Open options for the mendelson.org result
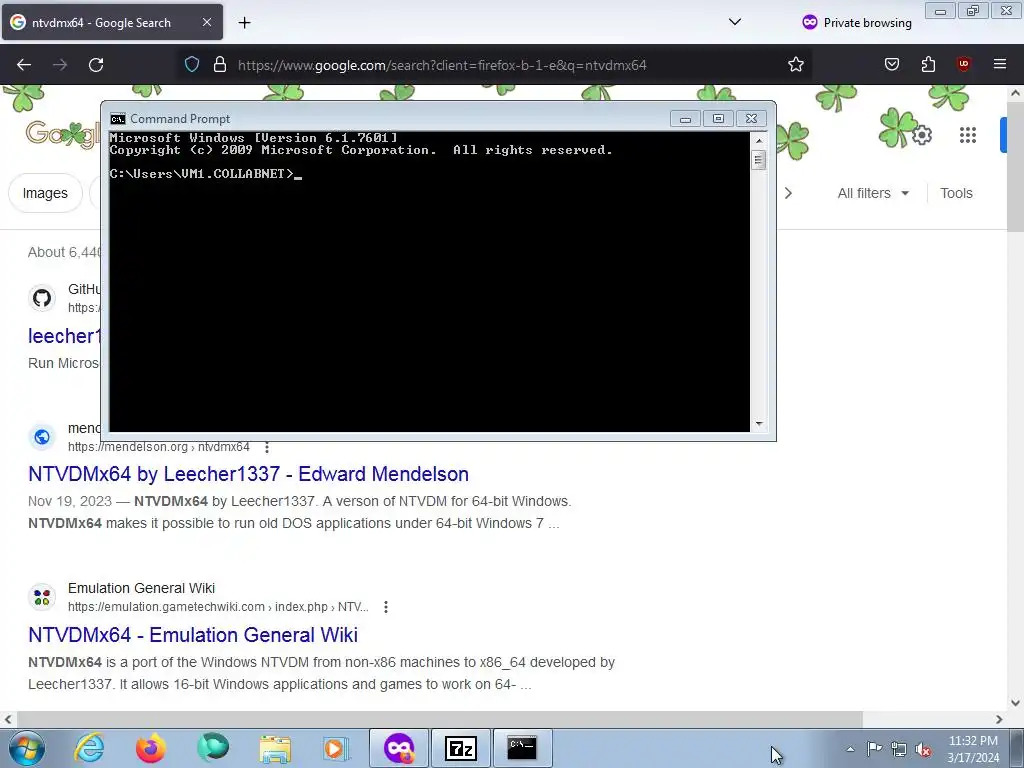Screen dimensions: 1024x768 (x=266, y=447)
